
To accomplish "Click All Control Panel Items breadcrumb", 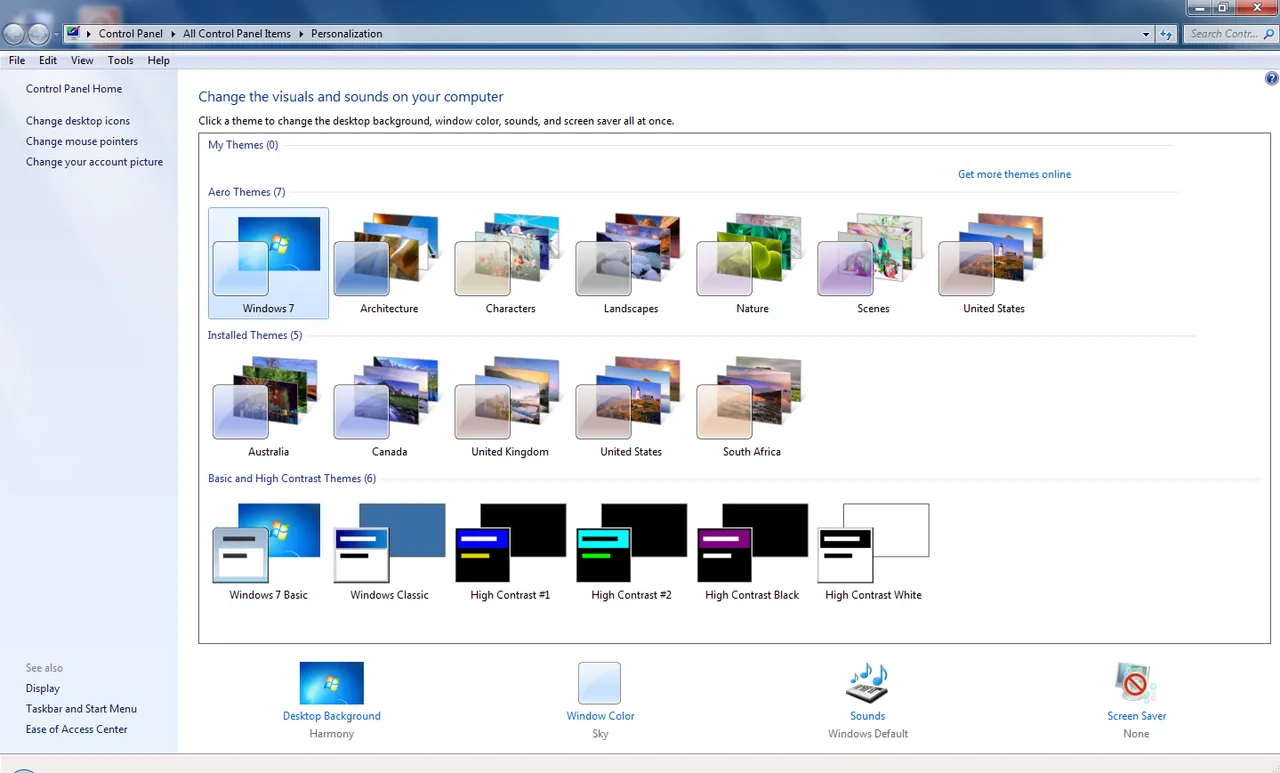I will (x=237, y=34).
